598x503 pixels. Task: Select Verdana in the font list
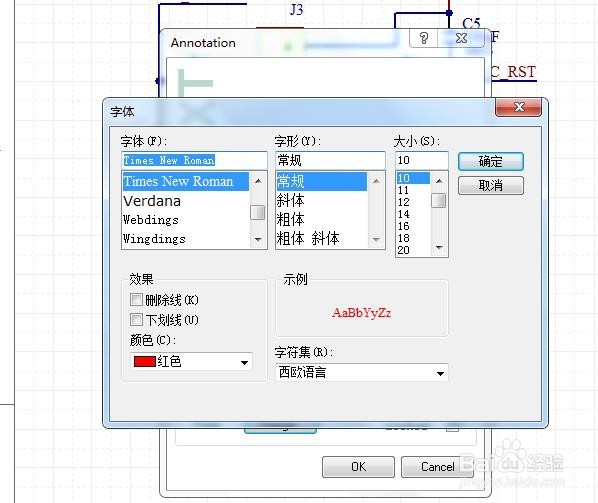(x=185, y=201)
